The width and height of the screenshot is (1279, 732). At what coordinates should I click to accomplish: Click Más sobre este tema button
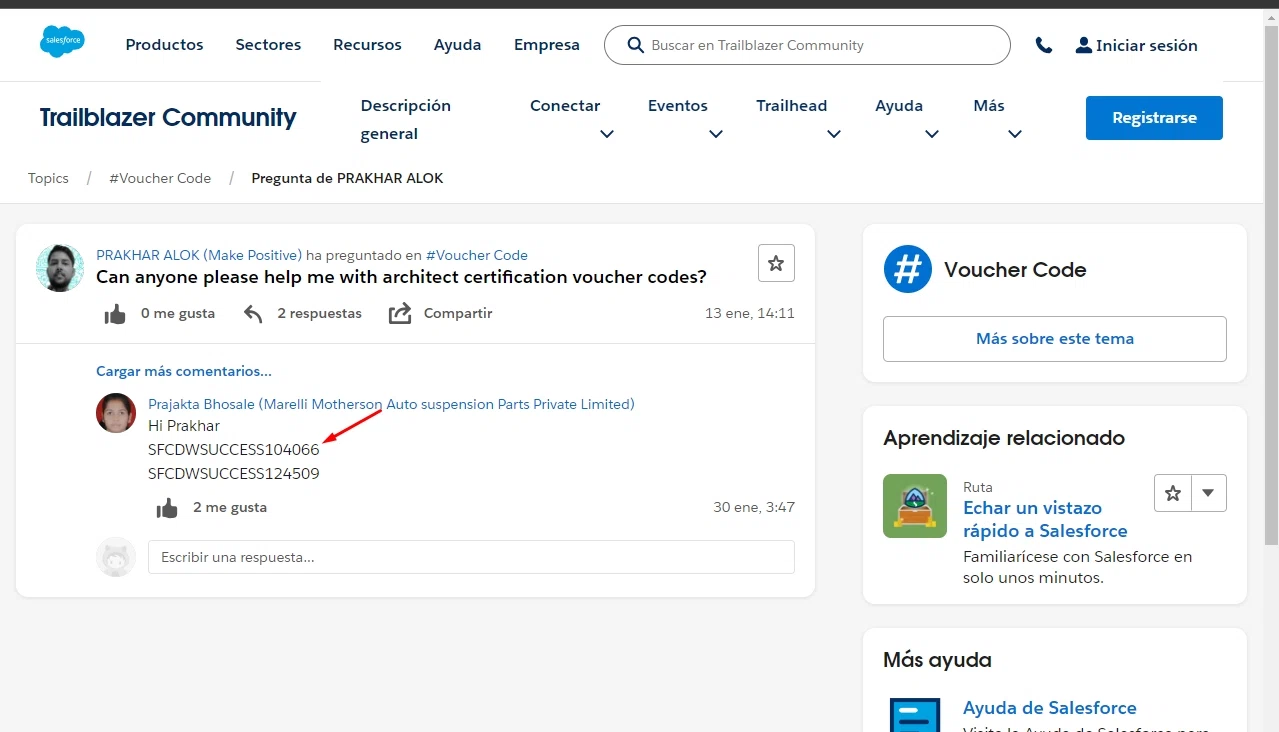tap(1055, 339)
